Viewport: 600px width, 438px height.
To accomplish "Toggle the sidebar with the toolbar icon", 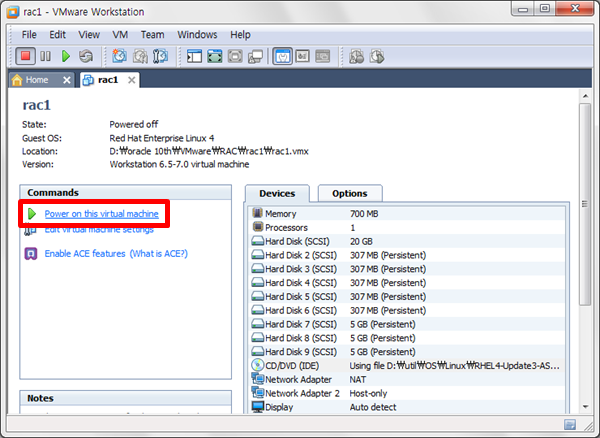I will tap(194, 56).
